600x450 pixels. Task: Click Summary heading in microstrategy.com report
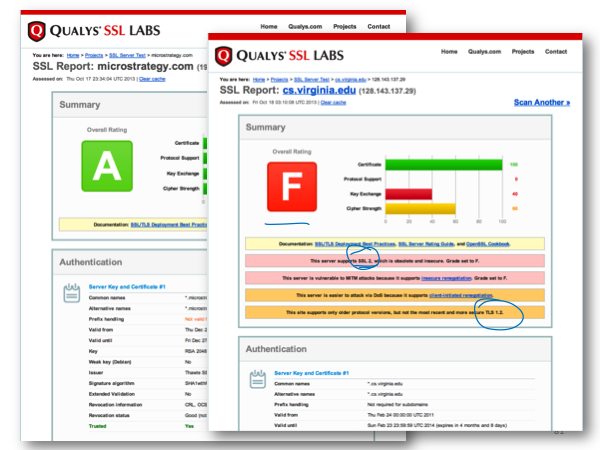point(80,105)
